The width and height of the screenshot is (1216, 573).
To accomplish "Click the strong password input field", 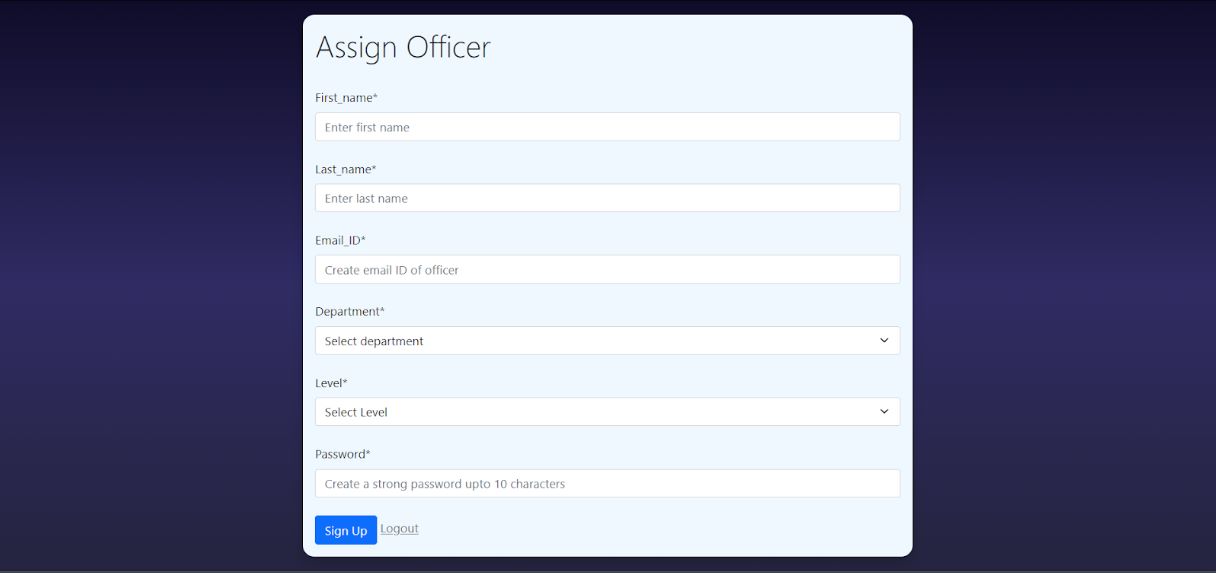I will 607,484.
